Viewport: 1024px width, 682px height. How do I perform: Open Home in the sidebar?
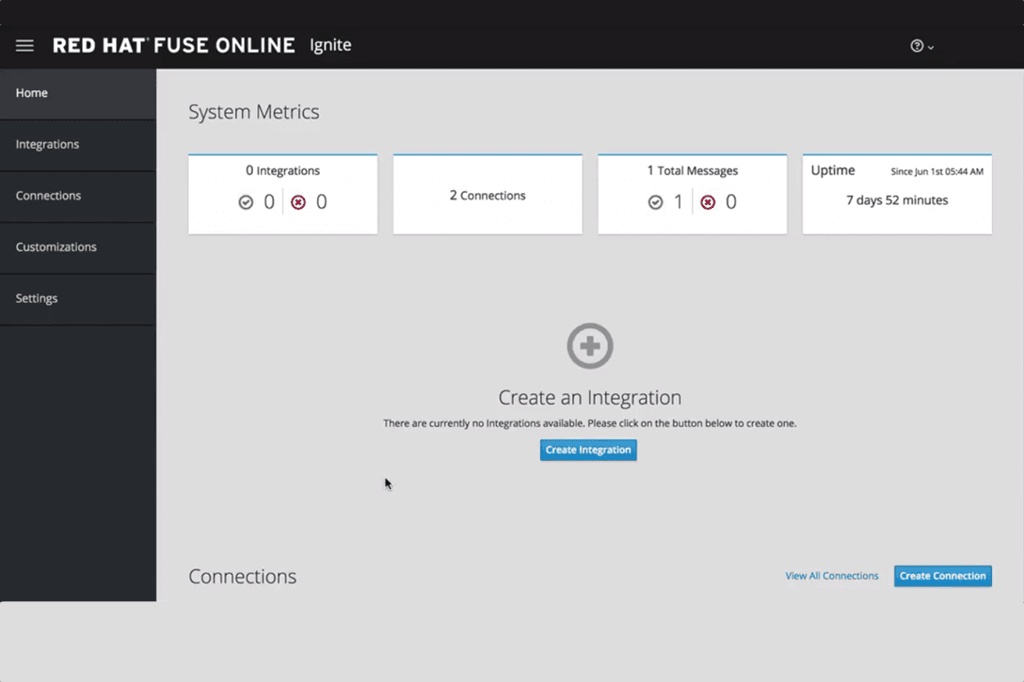tap(78, 93)
